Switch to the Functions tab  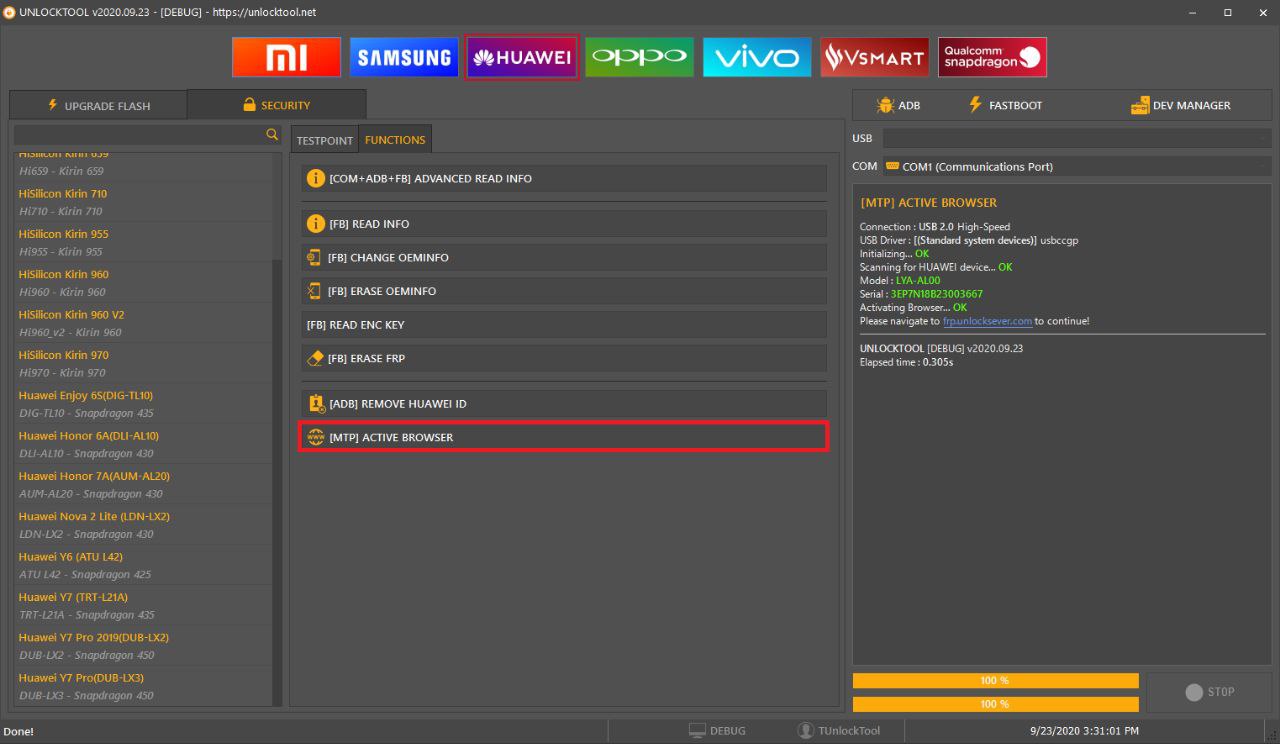(395, 140)
